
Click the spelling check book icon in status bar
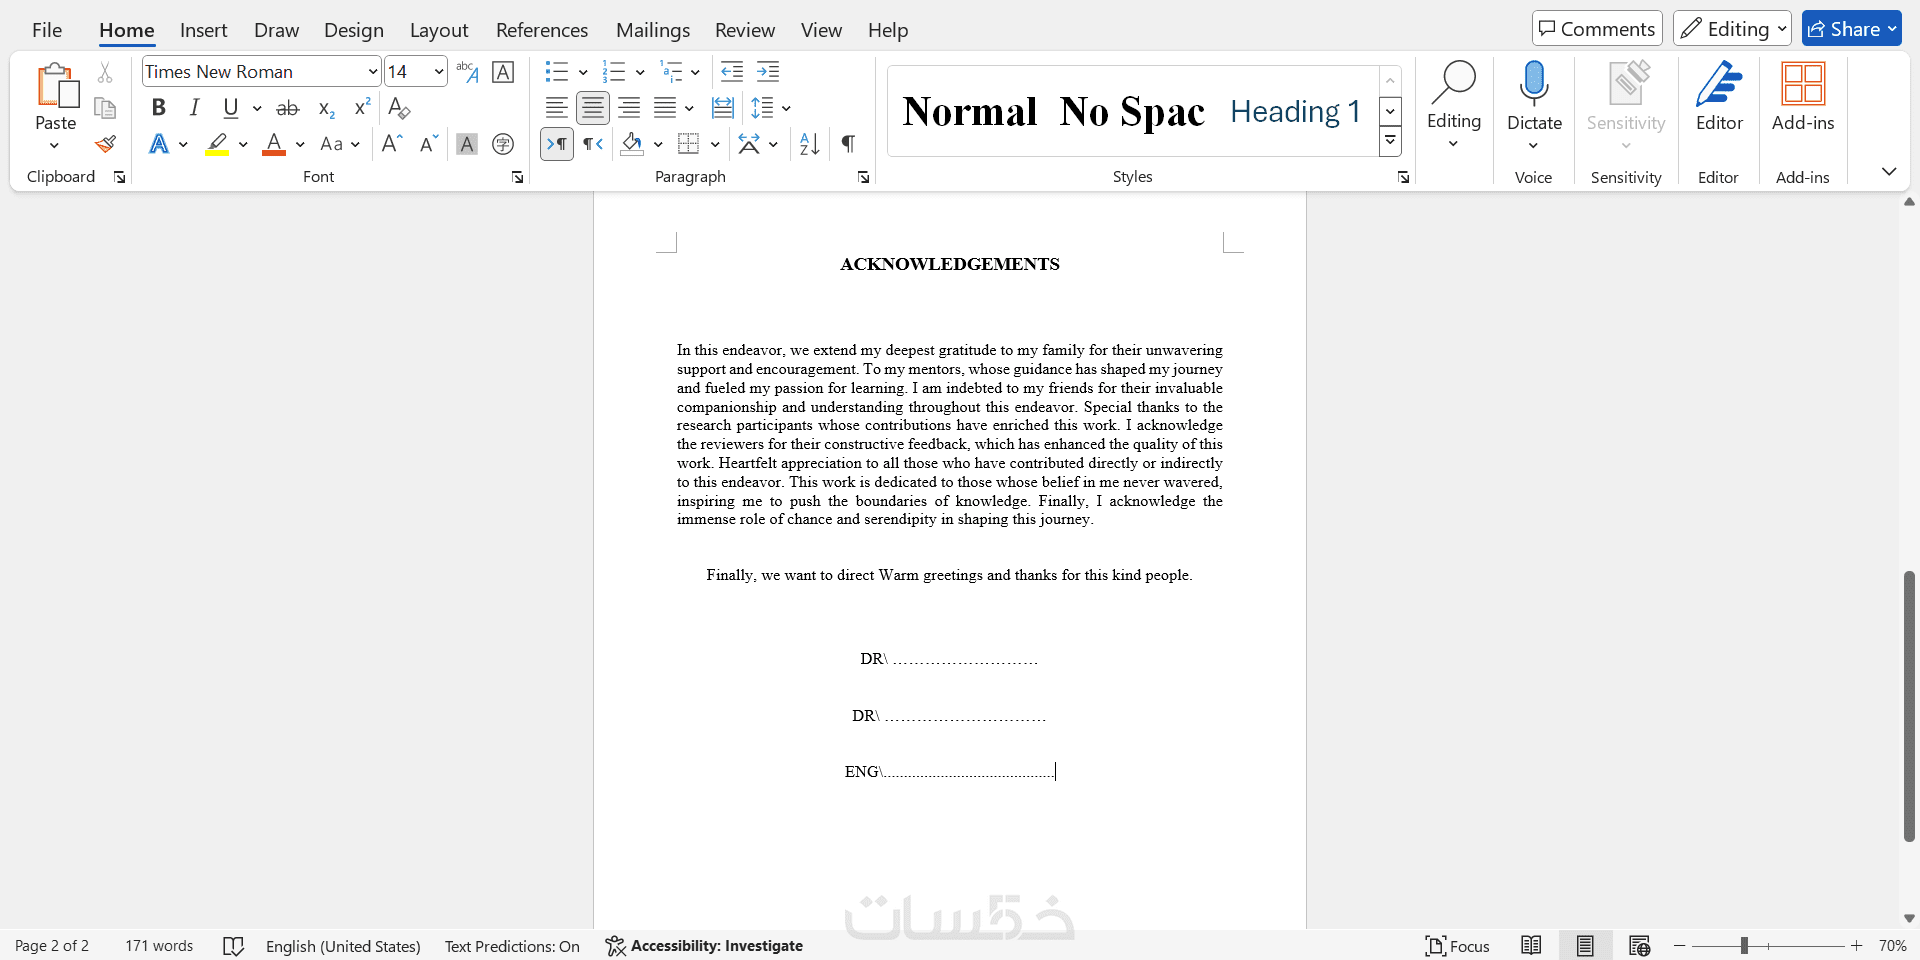click(x=233, y=946)
